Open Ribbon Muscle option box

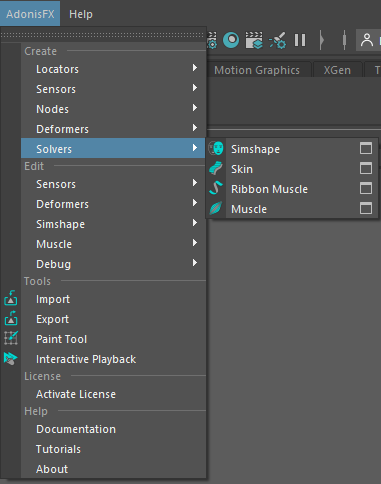point(366,188)
